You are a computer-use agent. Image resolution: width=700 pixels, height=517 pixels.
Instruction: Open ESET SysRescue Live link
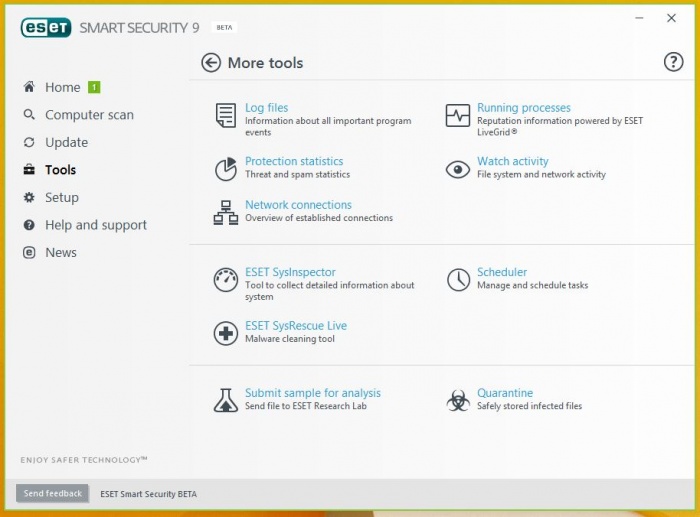pos(296,325)
